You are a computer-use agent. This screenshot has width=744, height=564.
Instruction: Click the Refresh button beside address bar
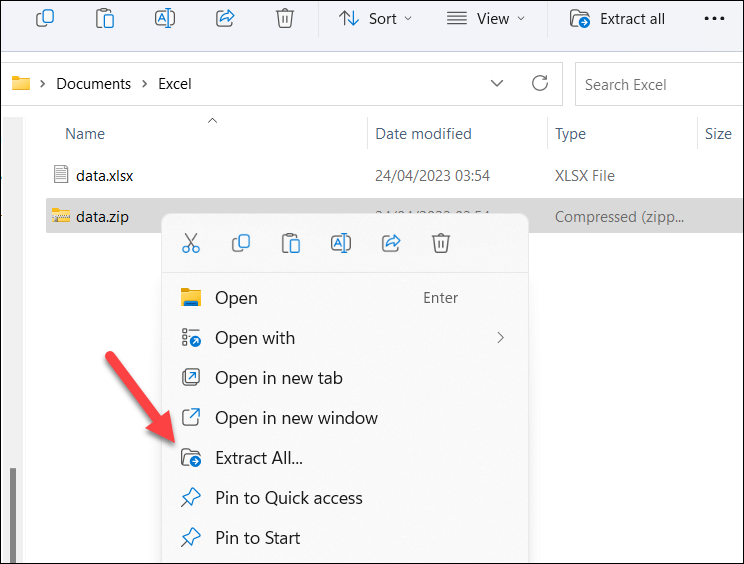tap(540, 83)
